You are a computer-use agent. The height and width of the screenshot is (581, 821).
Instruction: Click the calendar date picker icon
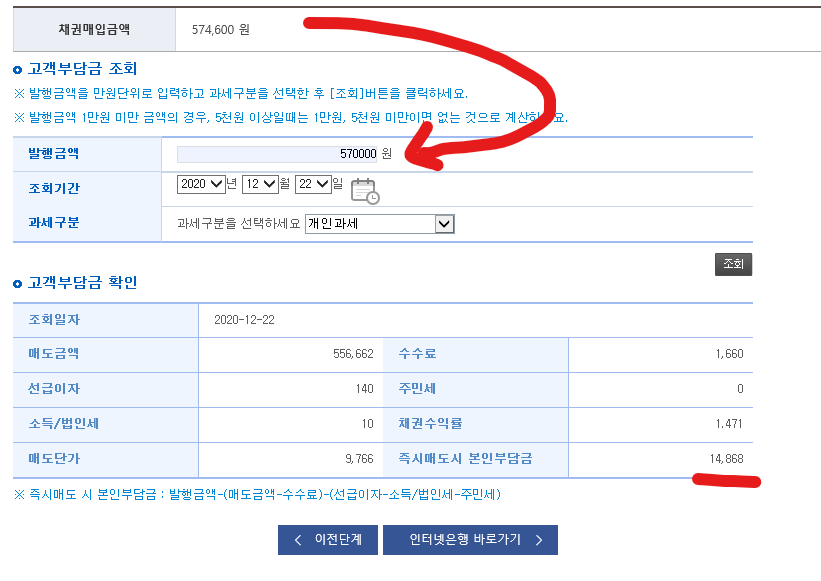(363, 192)
